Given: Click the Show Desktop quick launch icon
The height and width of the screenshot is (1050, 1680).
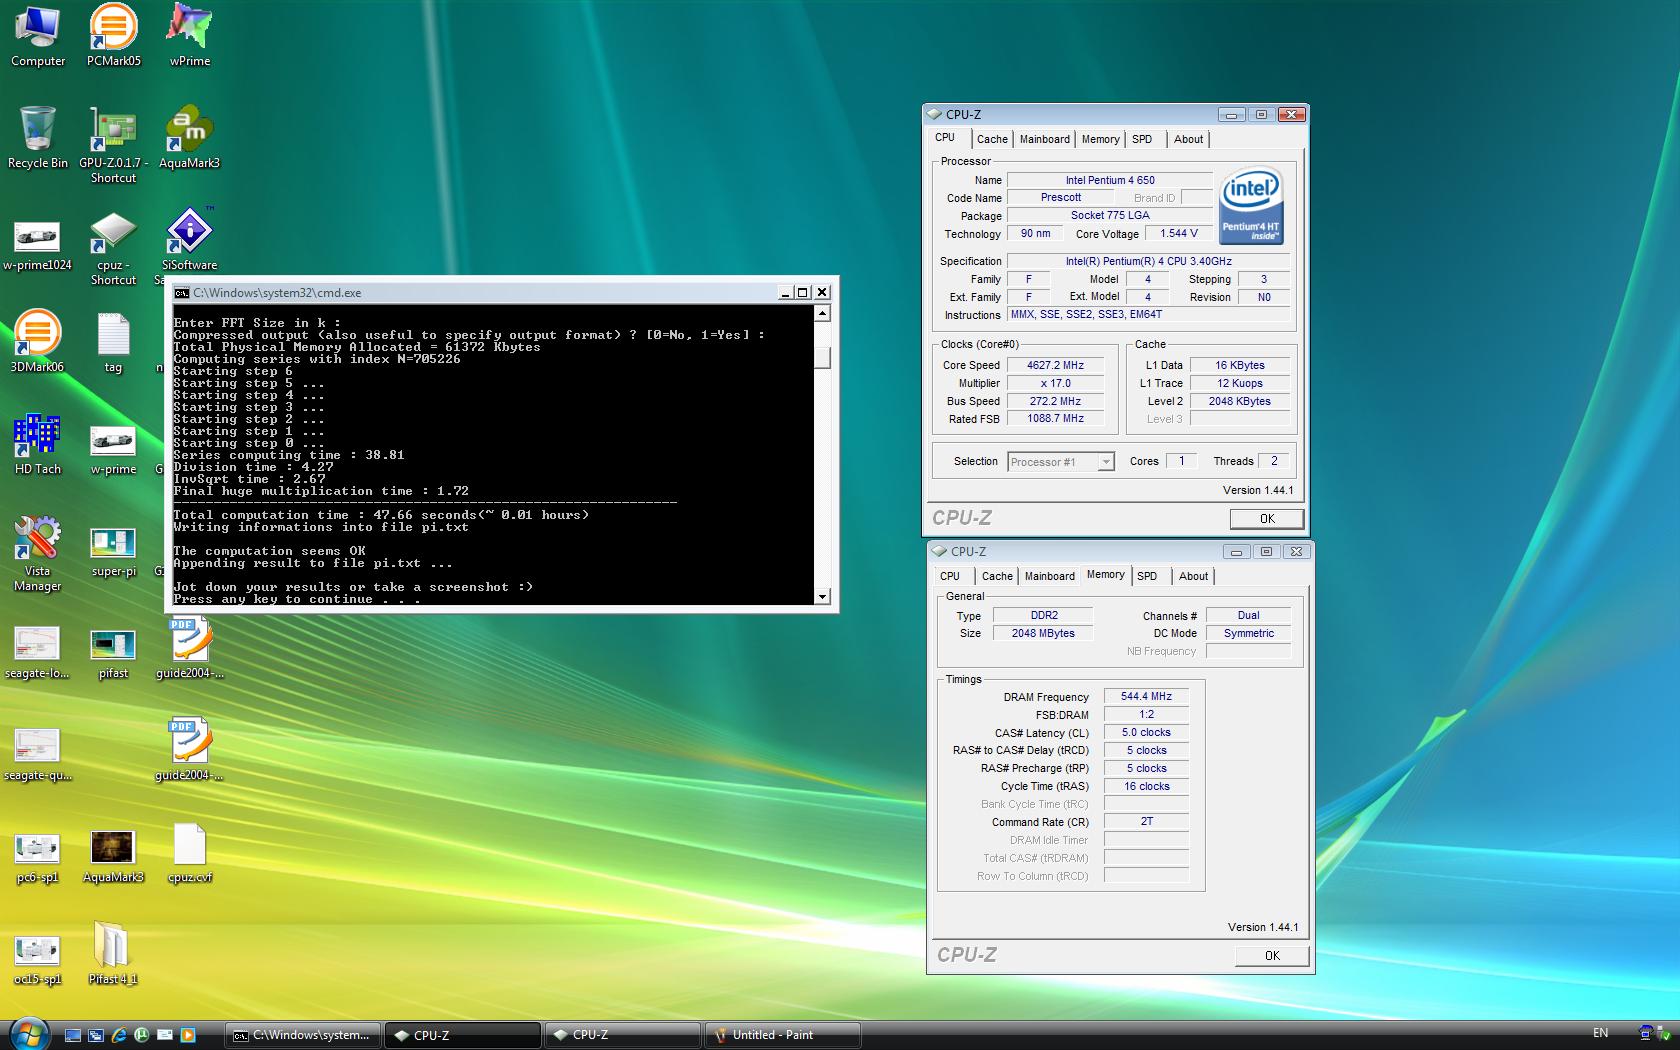Looking at the screenshot, I should pos(73,1035).
